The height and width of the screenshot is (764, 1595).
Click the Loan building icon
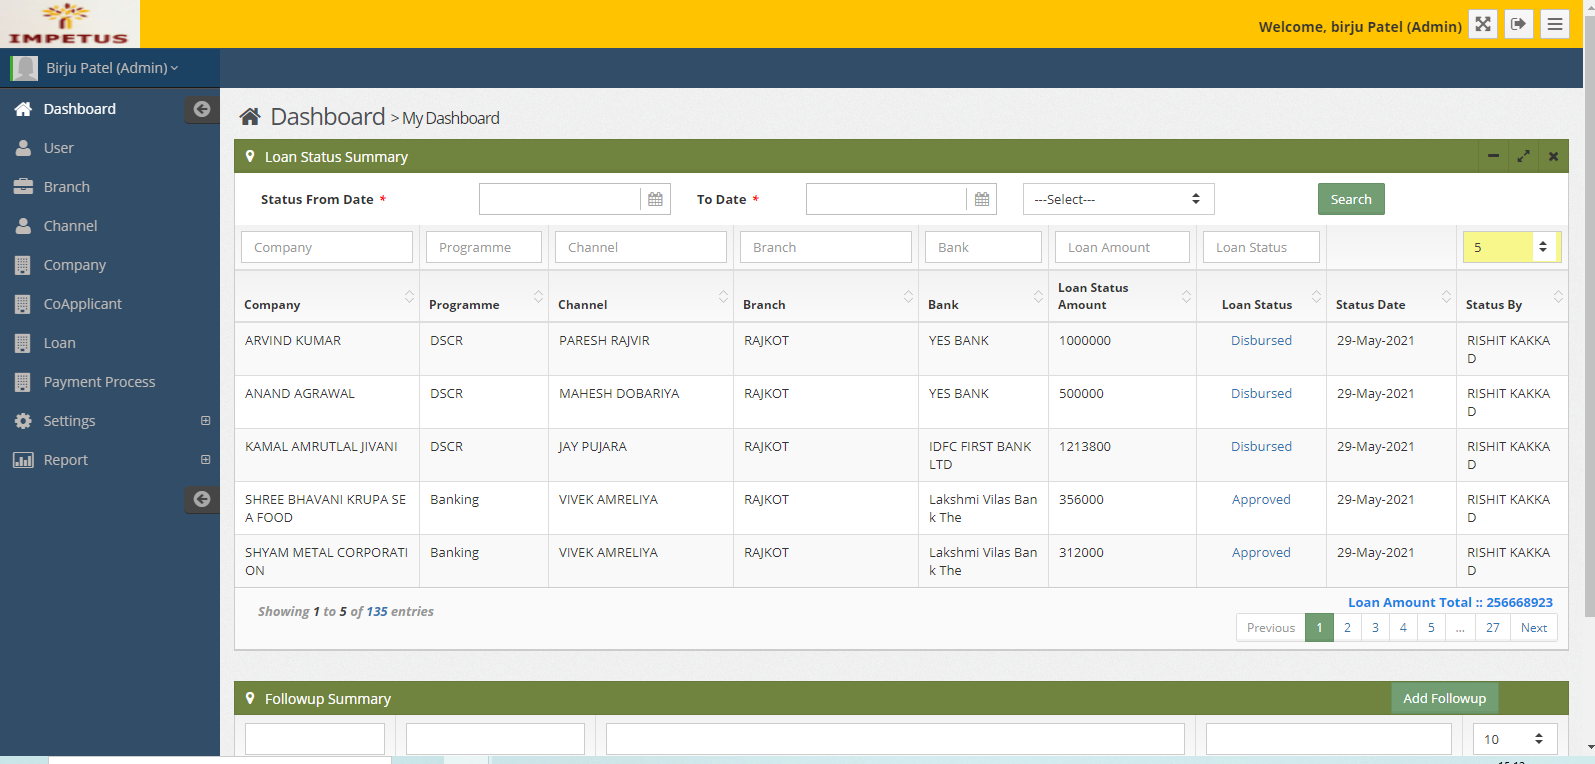click(23, 343)
